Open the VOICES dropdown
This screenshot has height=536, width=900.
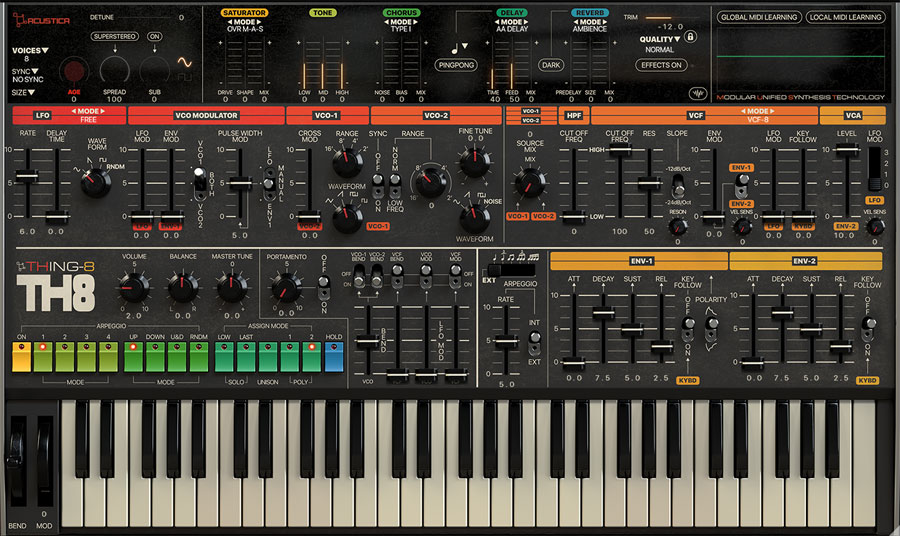pyautogui.click(x=30, y=51)
